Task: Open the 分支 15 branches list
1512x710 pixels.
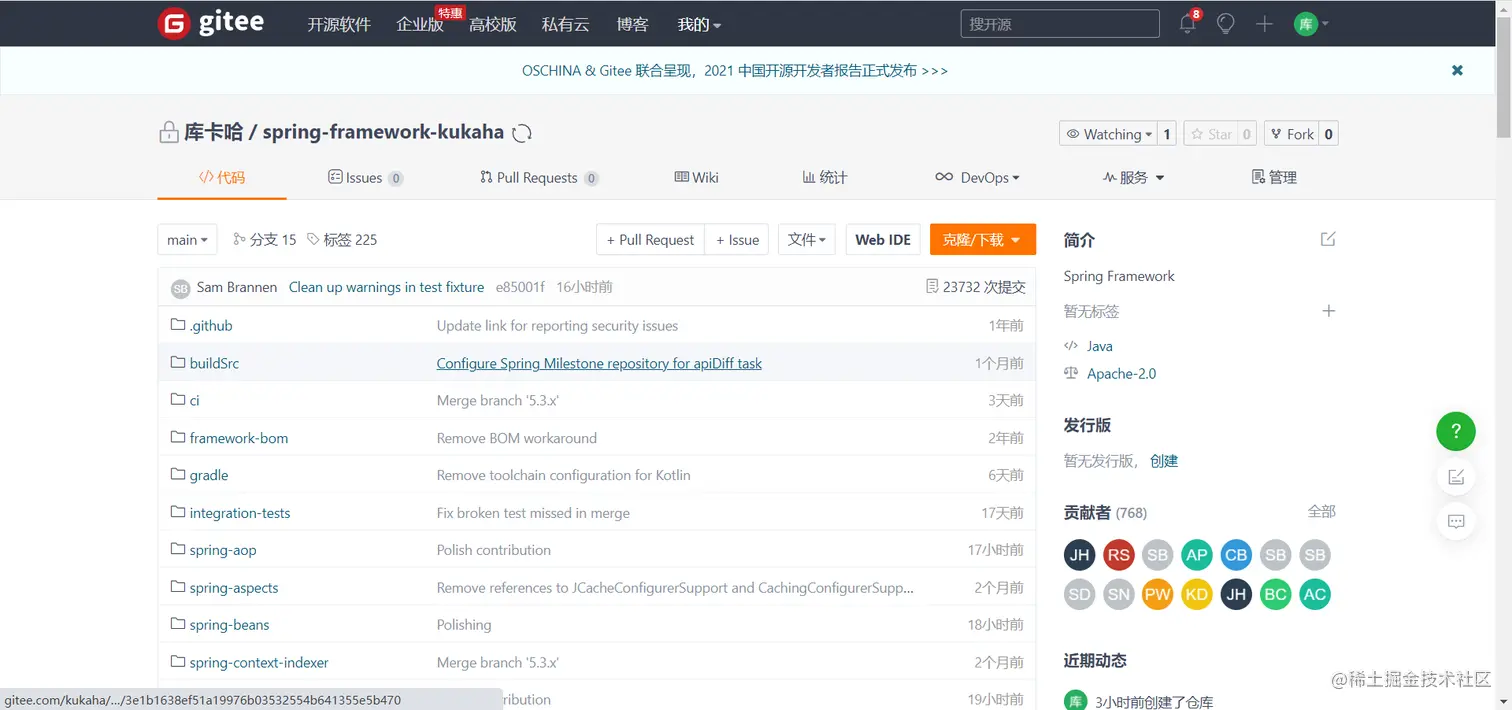Action: point(265,239)
